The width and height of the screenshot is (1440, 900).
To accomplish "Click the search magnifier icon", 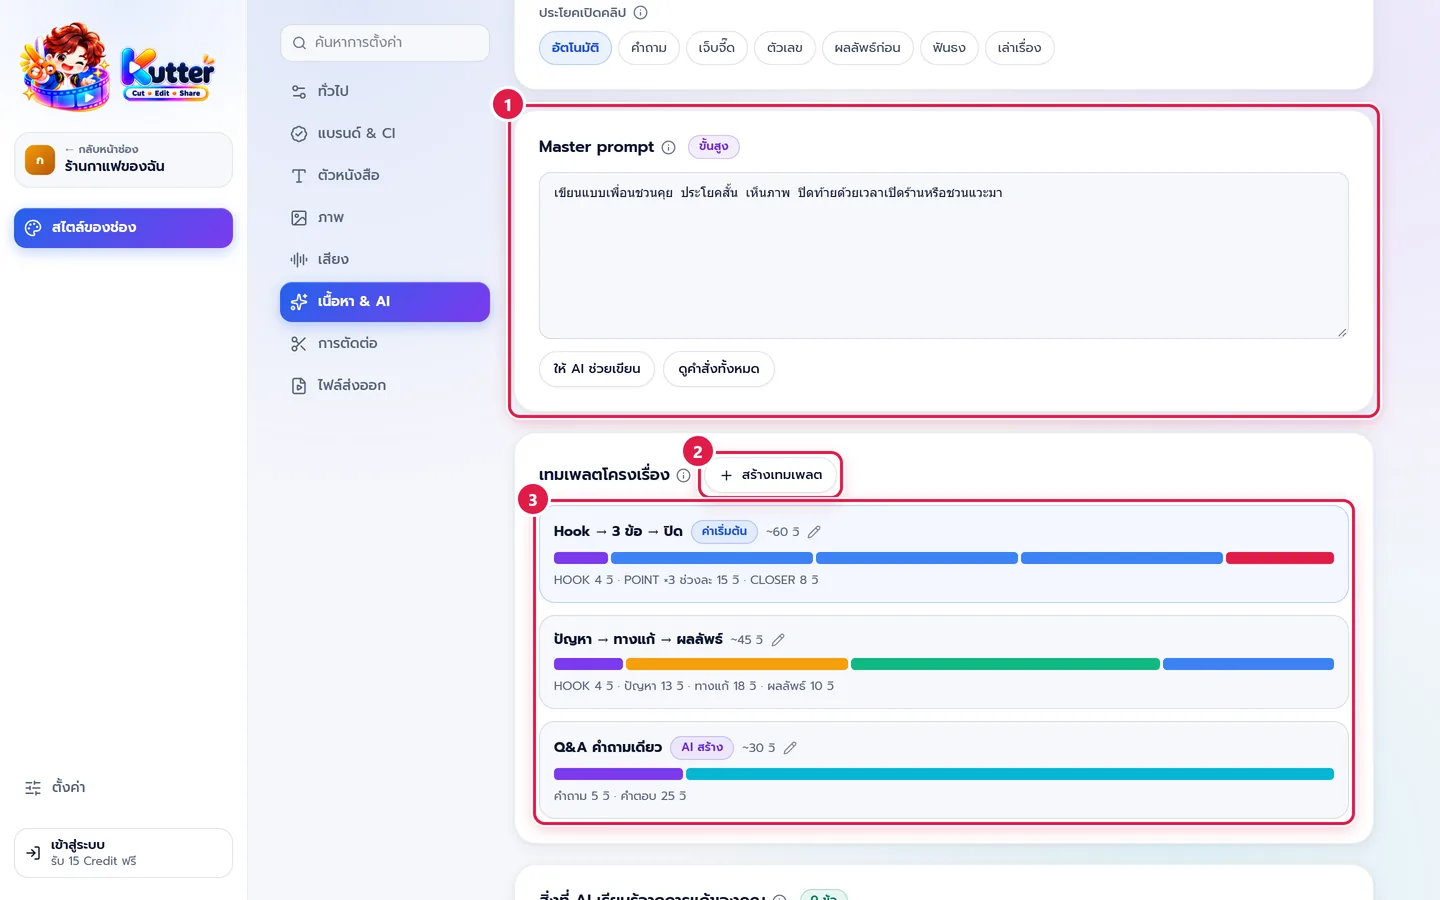I will tap(299, 43).
